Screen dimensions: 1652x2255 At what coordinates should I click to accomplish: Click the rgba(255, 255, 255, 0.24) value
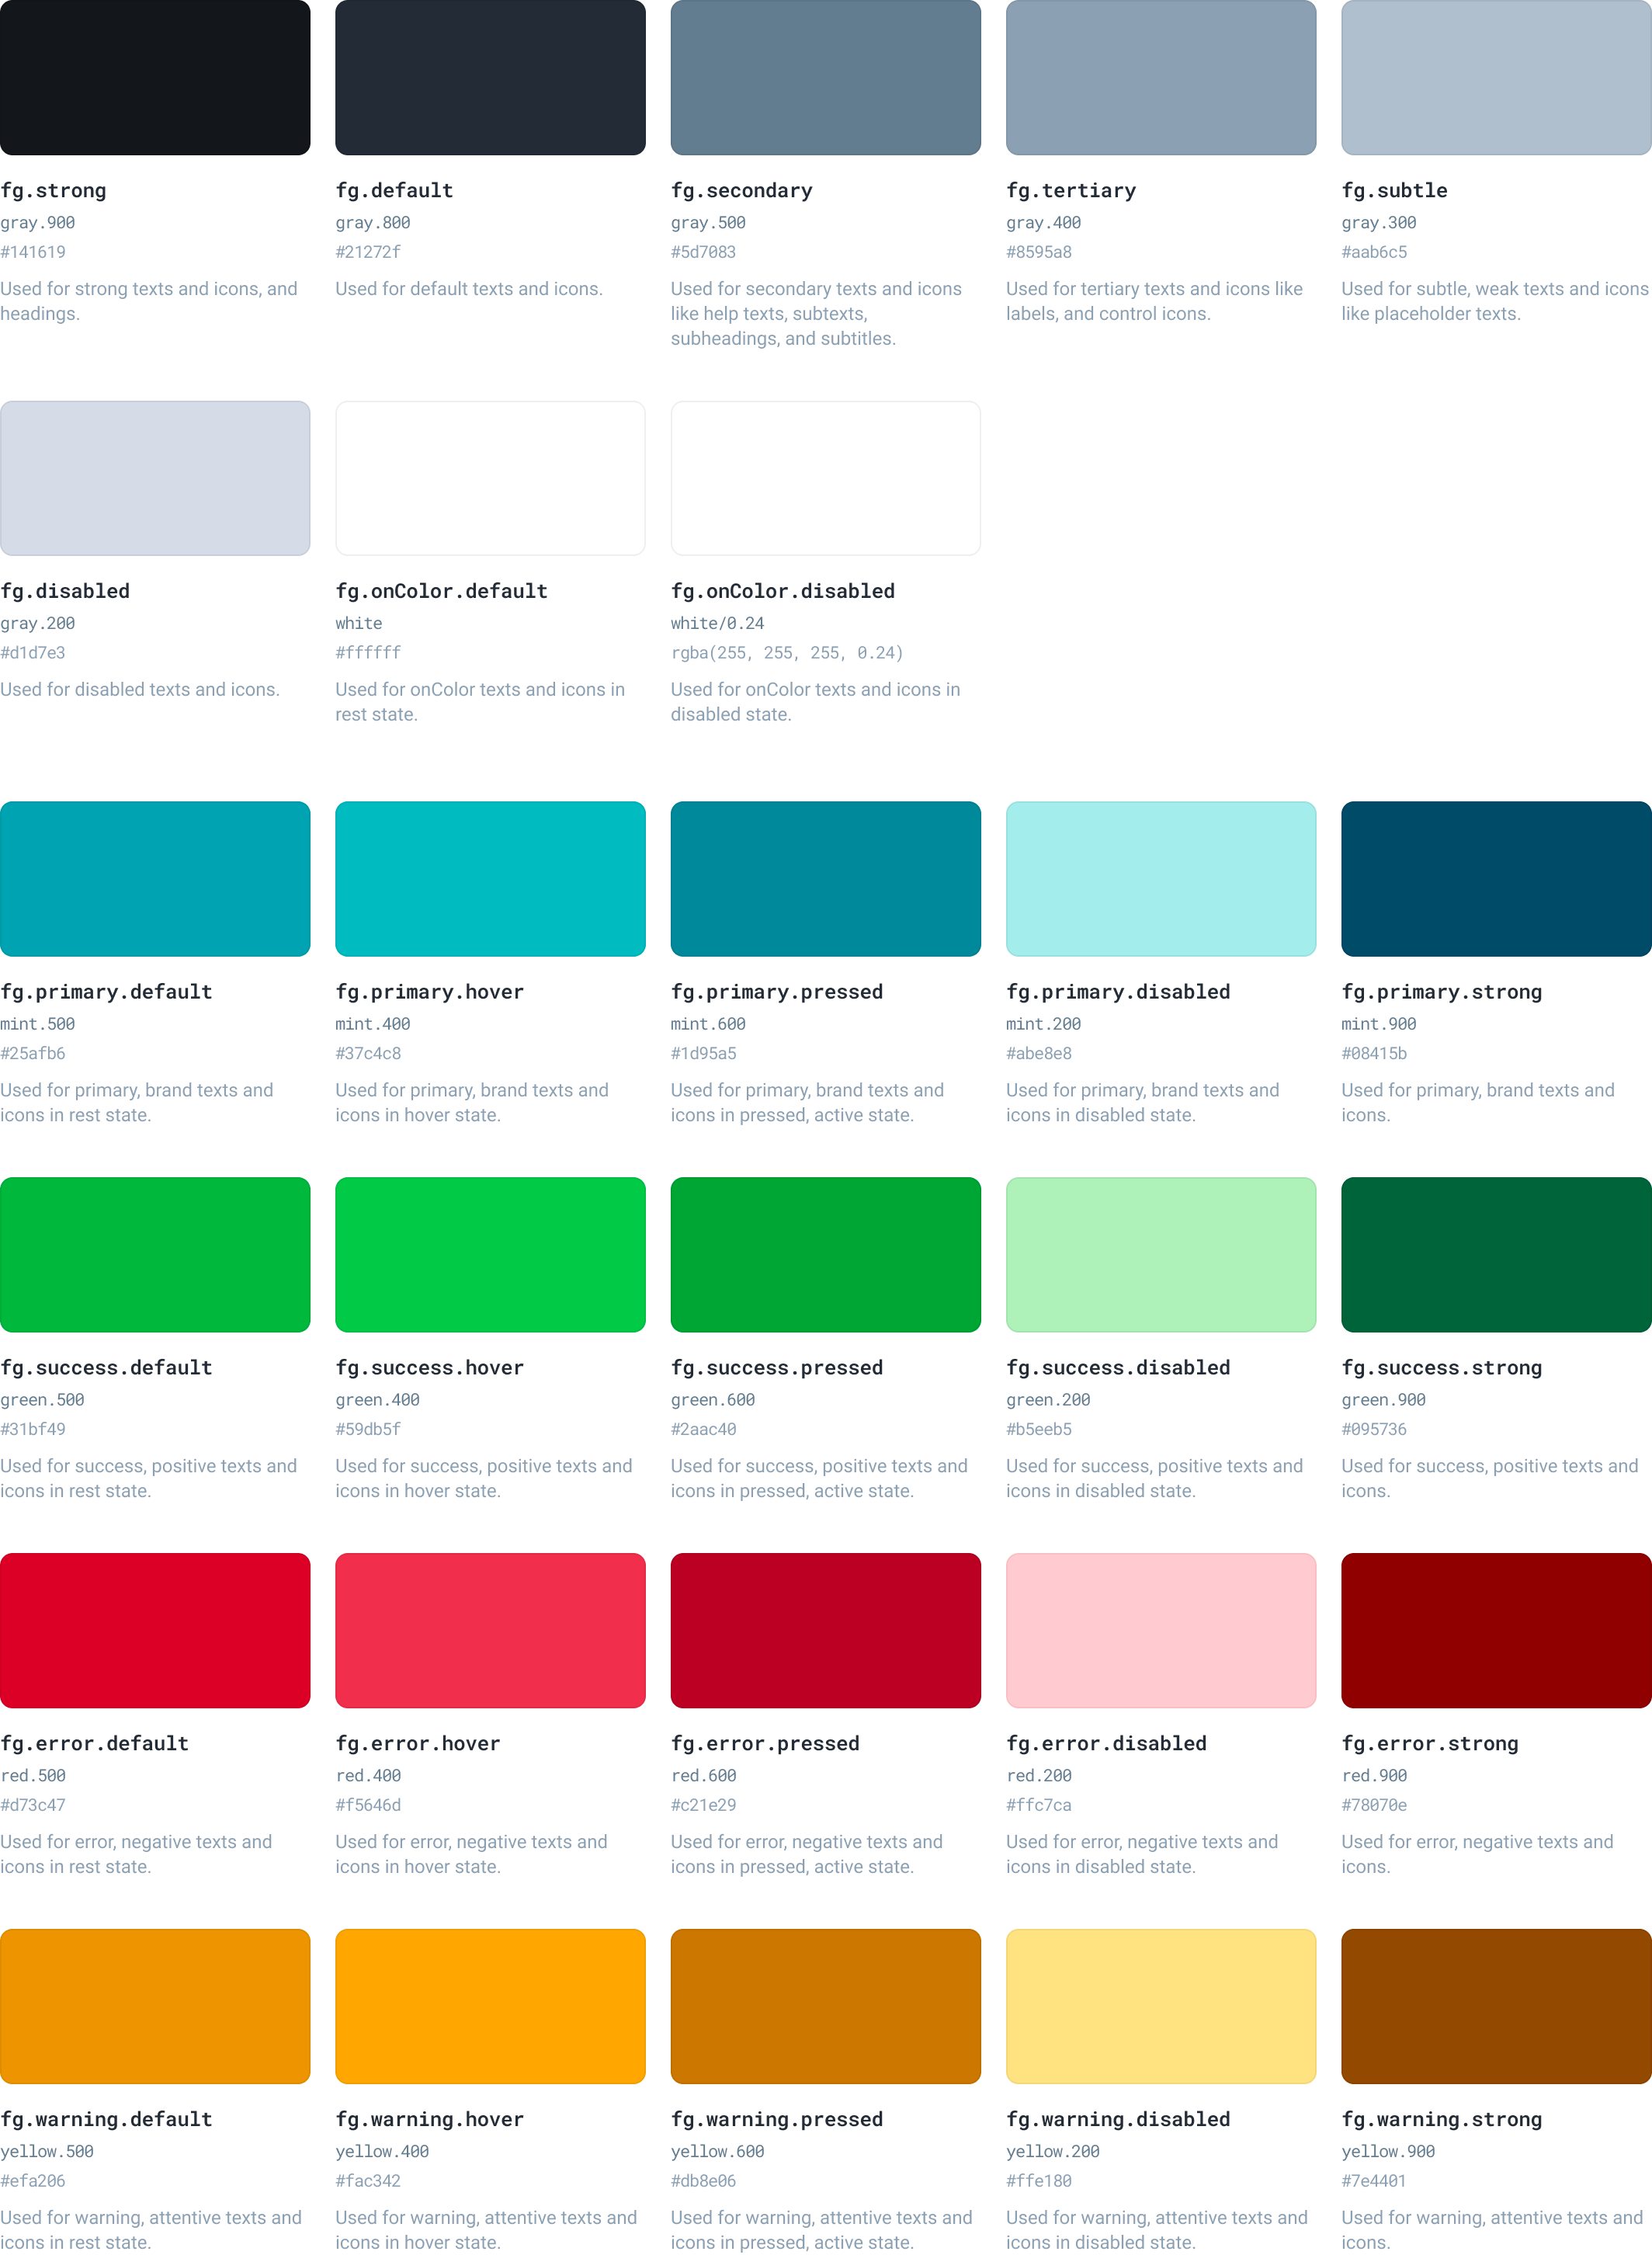[787, 652]
